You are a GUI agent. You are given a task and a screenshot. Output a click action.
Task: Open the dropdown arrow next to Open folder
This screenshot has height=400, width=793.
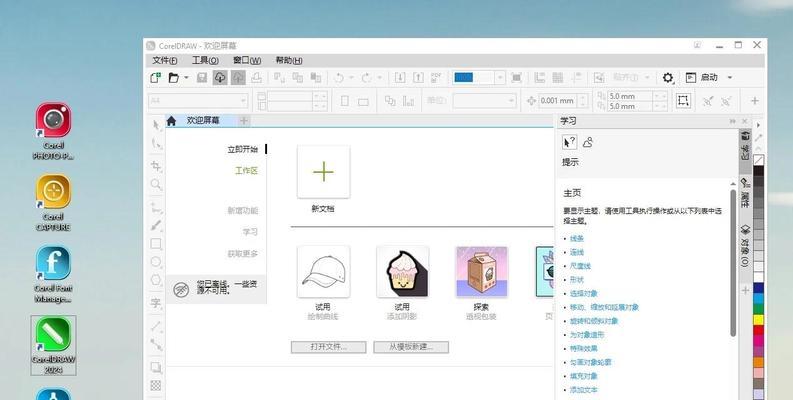pyautogui.click(x=185, y=77)
